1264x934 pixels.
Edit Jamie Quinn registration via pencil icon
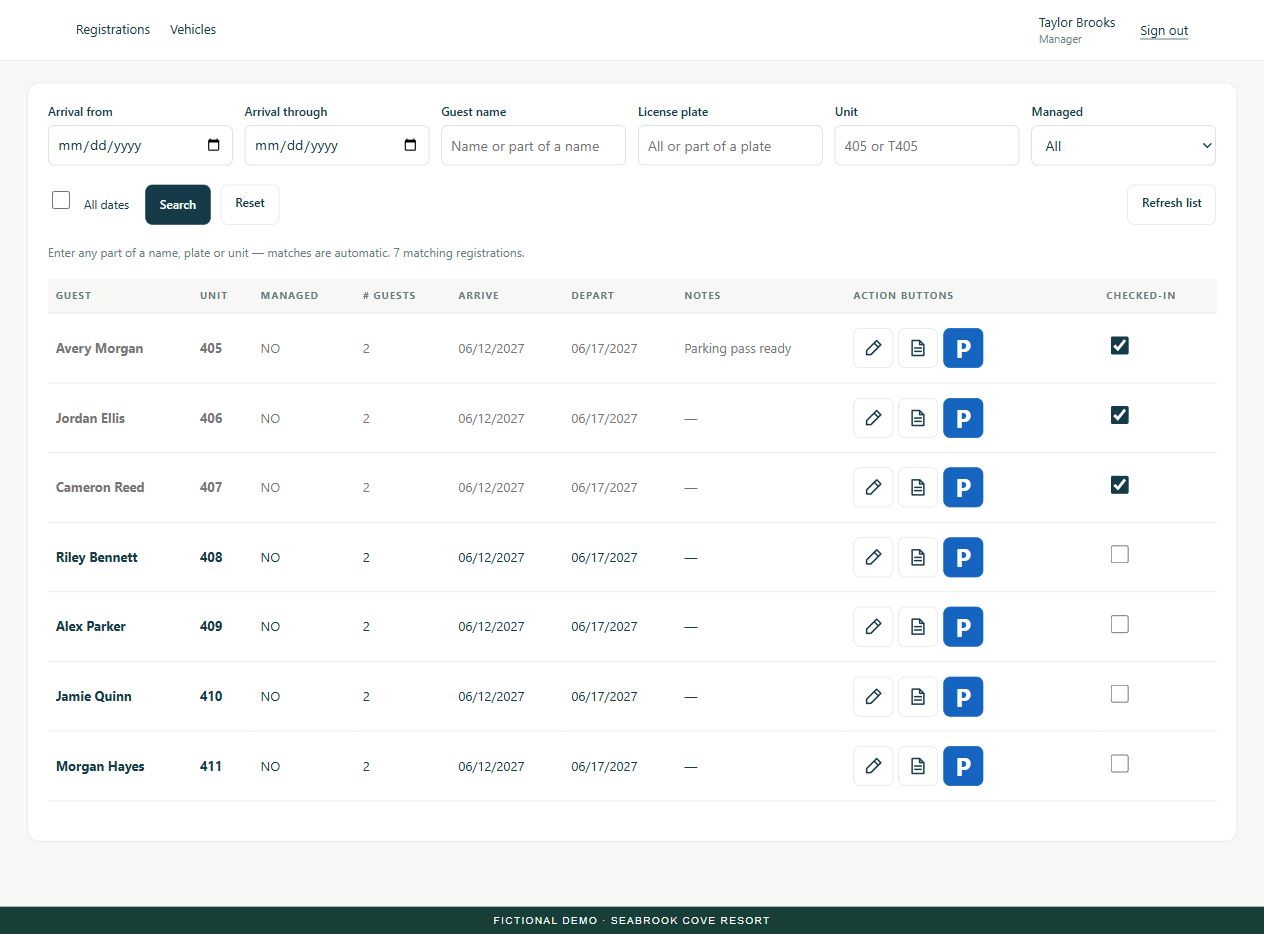(x=873, y=697)
